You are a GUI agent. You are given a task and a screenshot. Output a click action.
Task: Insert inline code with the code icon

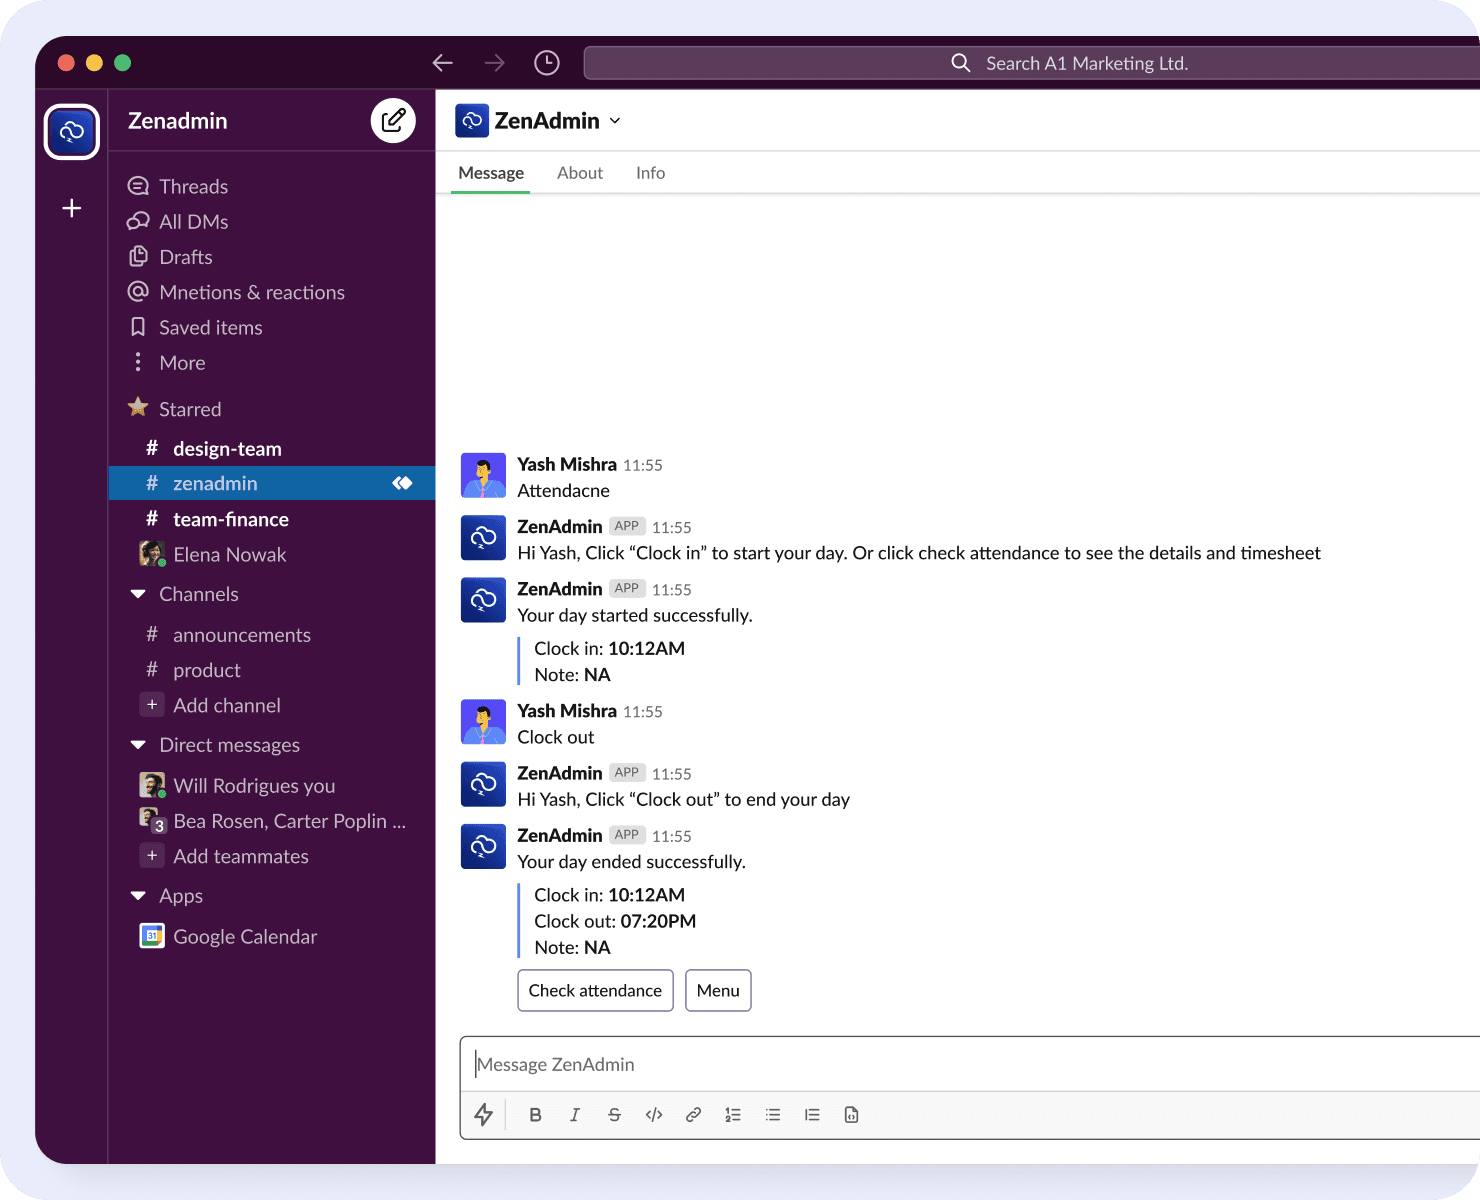(654, 1115)
